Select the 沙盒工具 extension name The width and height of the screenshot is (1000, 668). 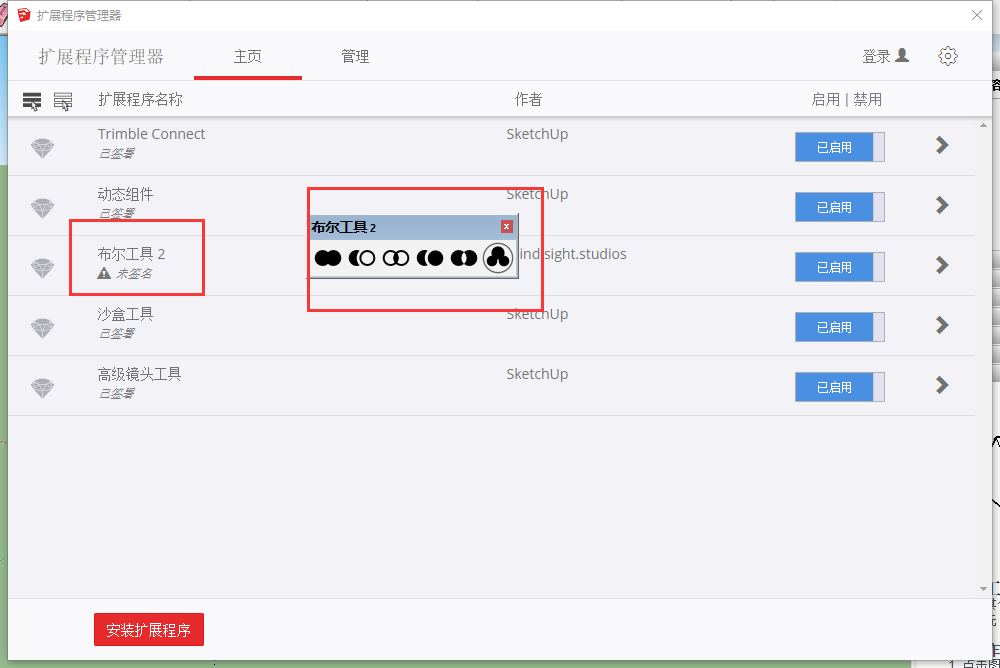(x=125, y=314)
